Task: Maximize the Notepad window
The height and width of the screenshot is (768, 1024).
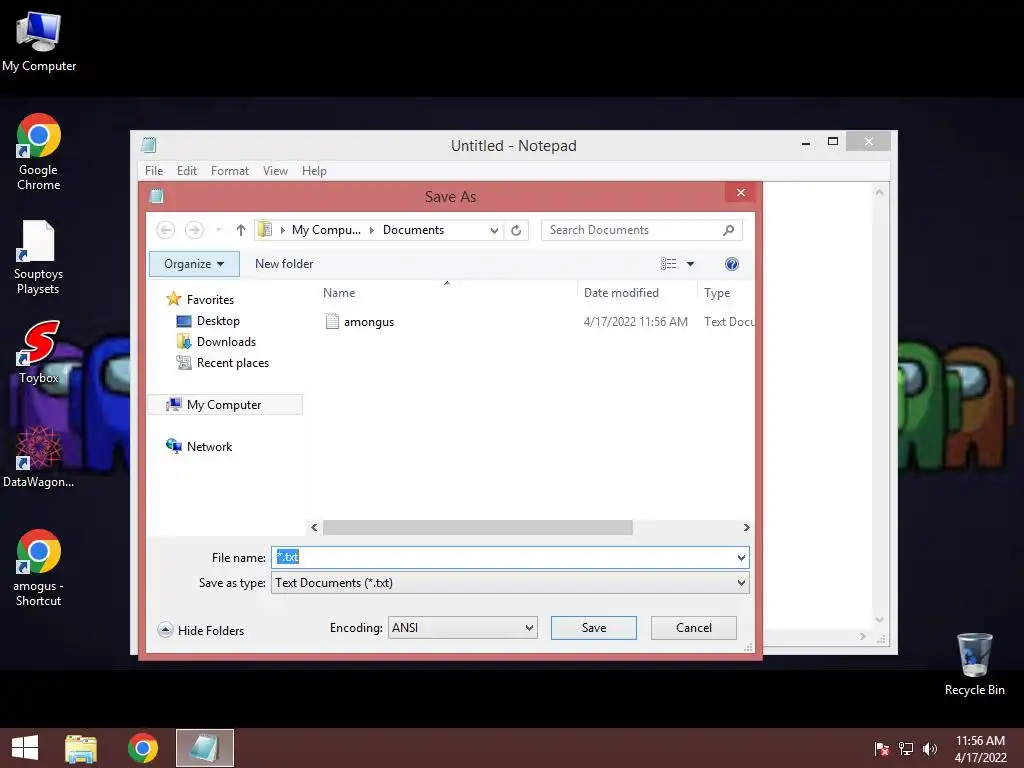Action: click(x=833, y=141)
